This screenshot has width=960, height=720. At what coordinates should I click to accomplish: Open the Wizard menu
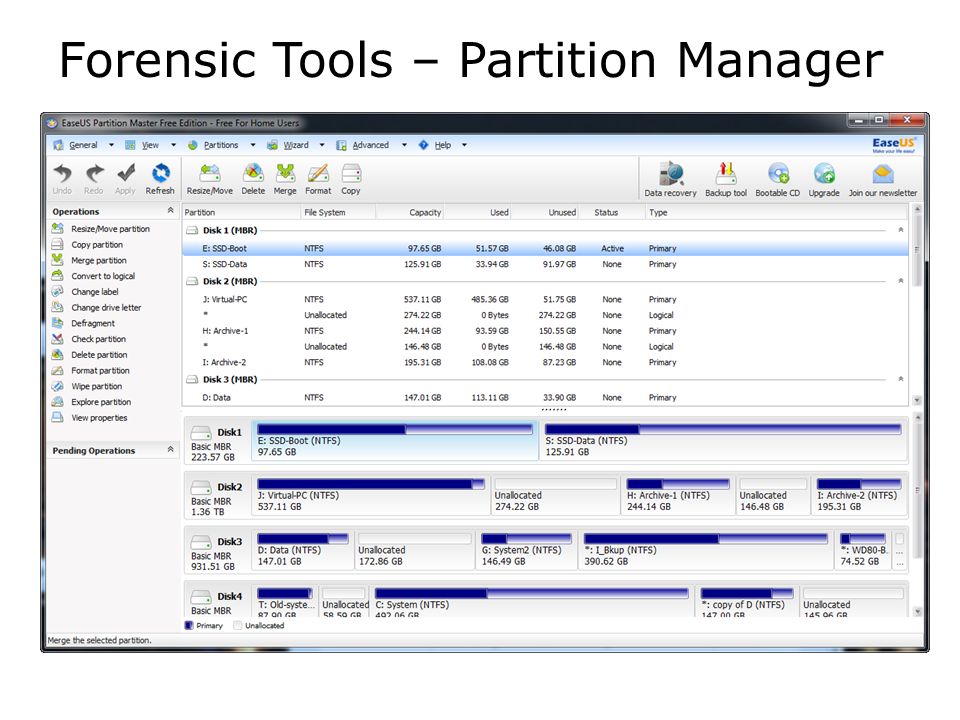(296, 145)
